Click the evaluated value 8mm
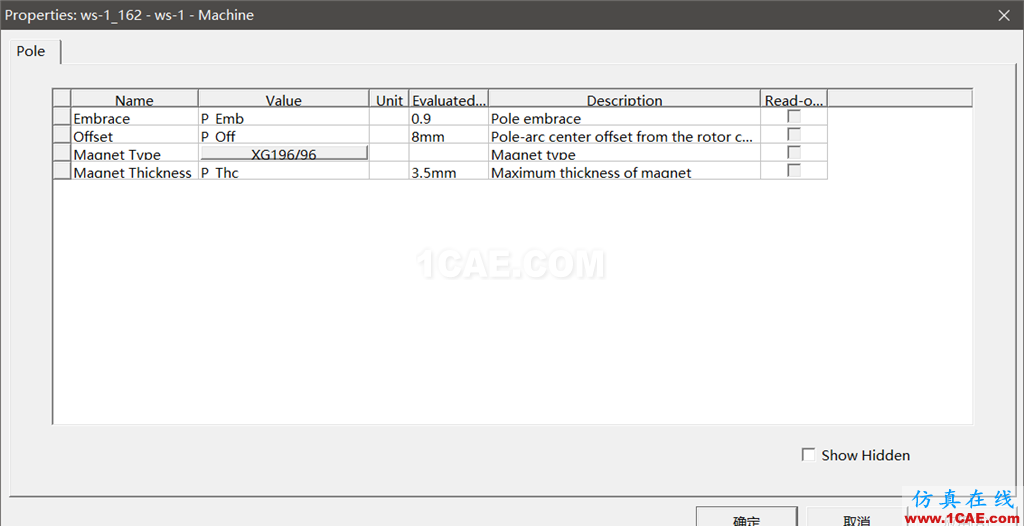The width and height of the screenshot is (1024, 526). [449, 135]
